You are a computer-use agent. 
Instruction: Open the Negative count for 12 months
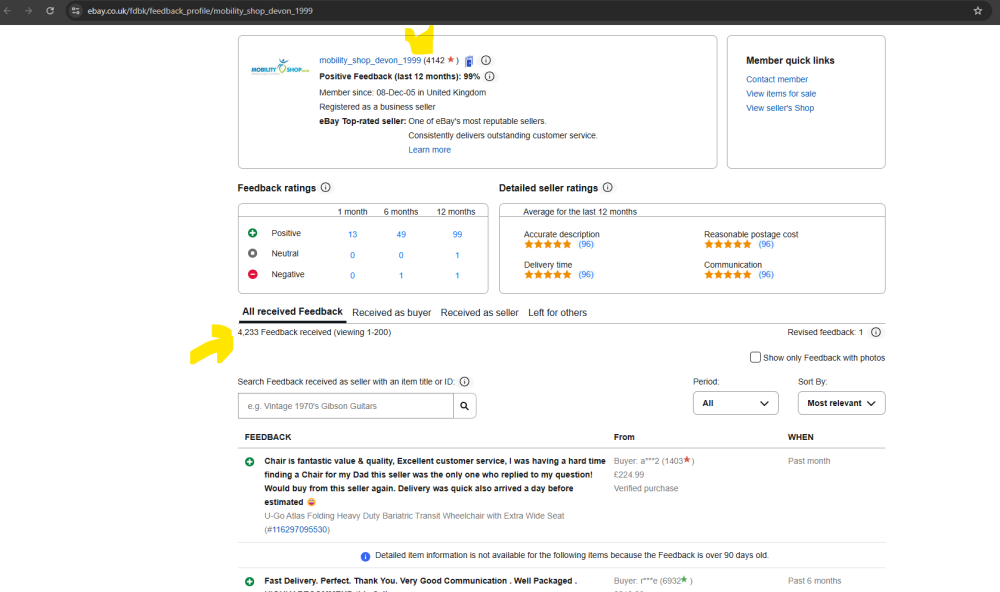(x=457, y=276)
